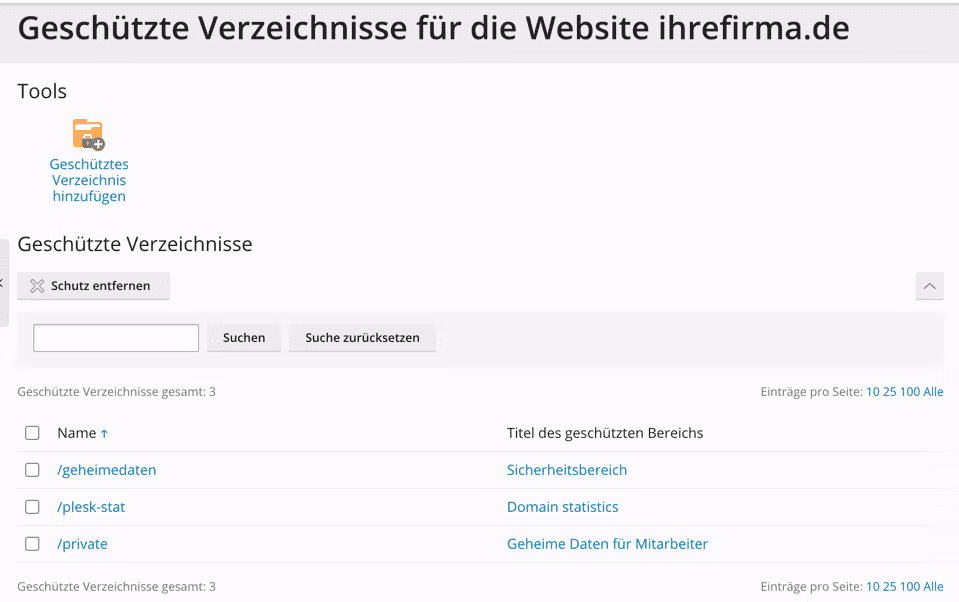This screenshot has height=602, width=959.
Task: Open the /geheimedaten directory link
Action: pos(107,470)
